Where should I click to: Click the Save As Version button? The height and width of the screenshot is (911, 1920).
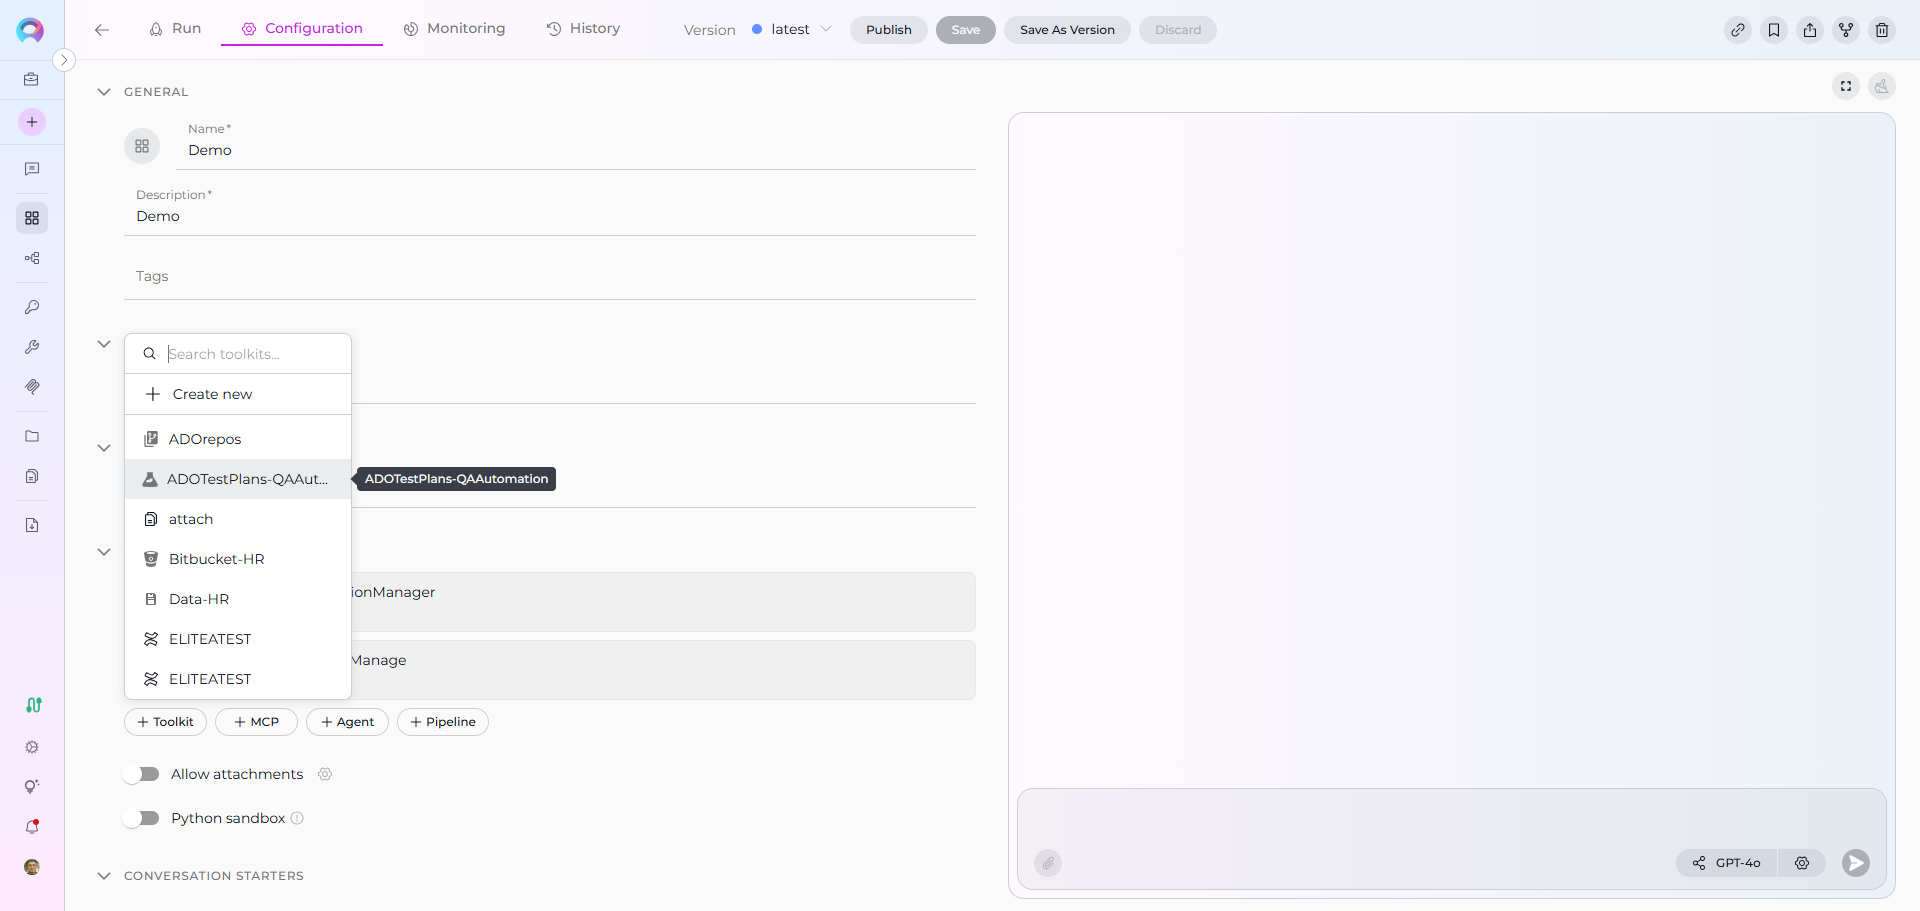(x=1067, y=30)
